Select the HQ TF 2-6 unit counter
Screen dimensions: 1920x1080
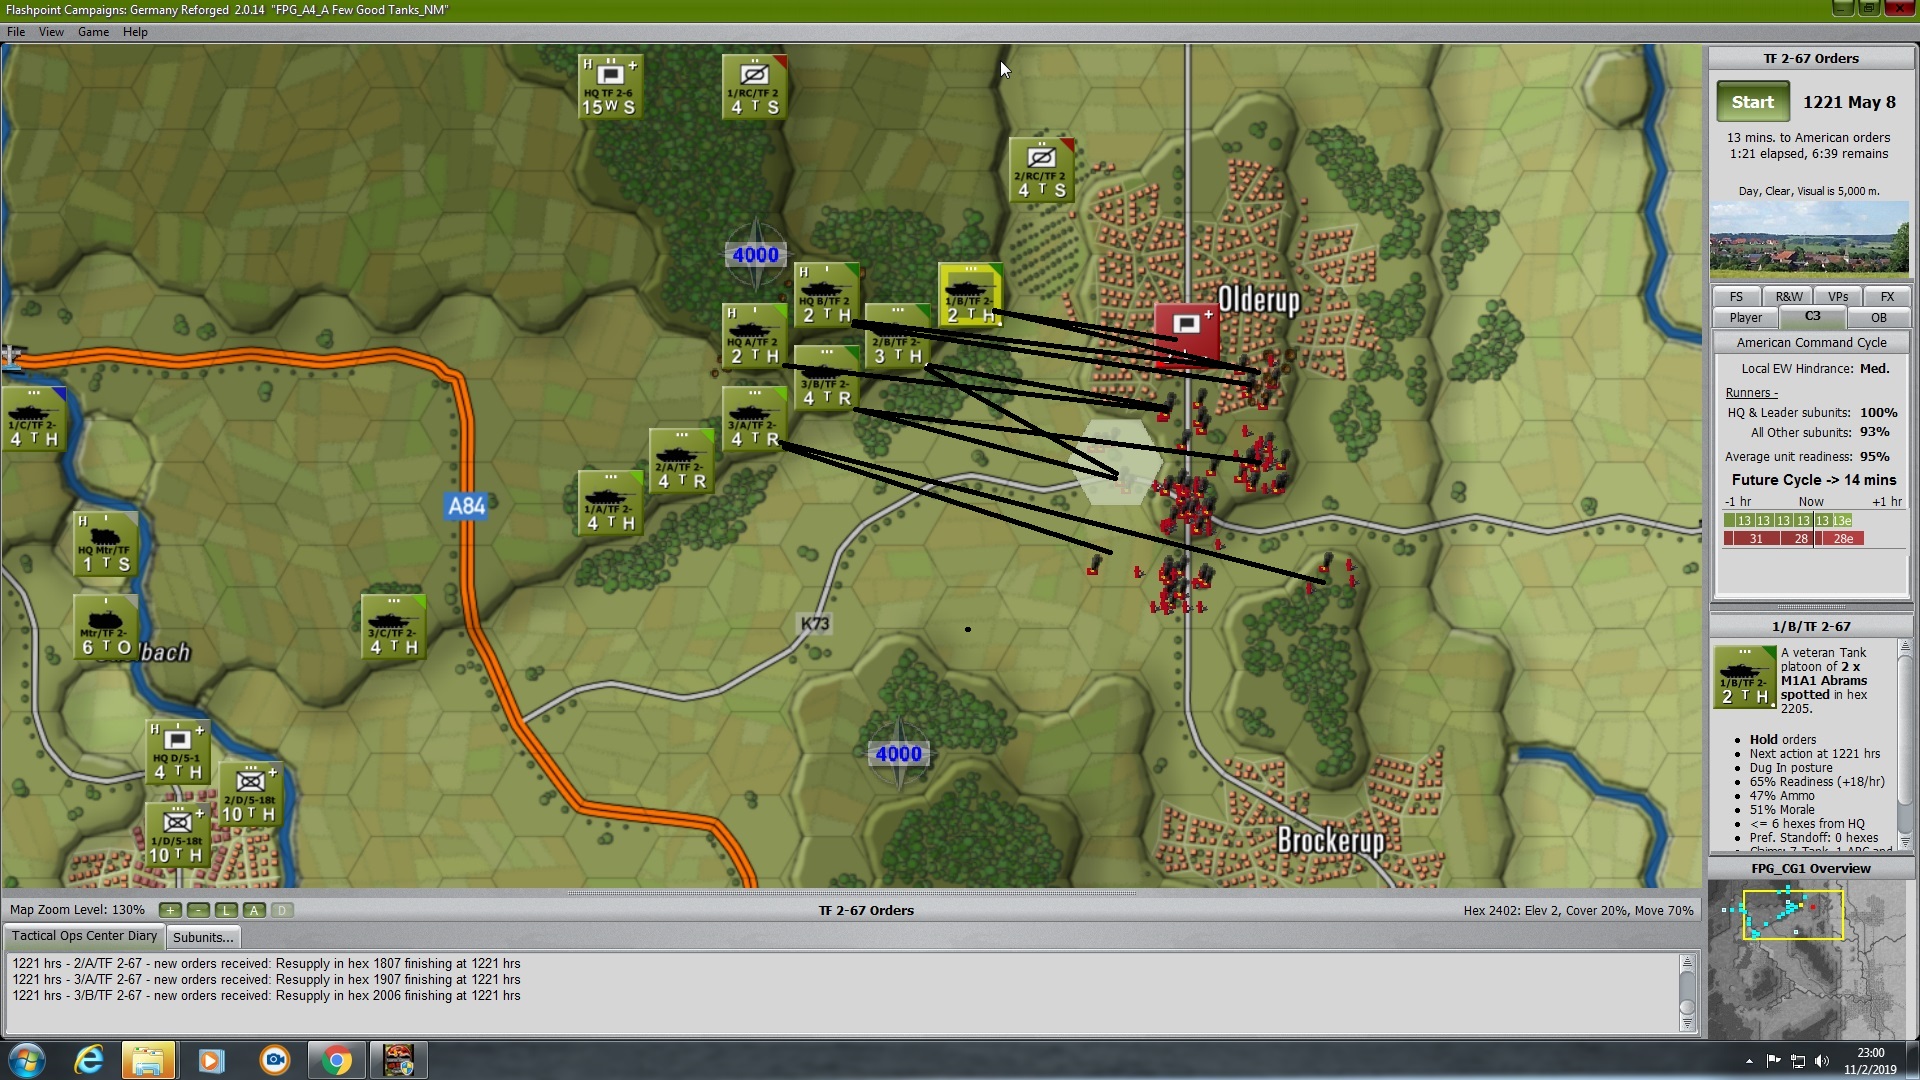point(610,86)
